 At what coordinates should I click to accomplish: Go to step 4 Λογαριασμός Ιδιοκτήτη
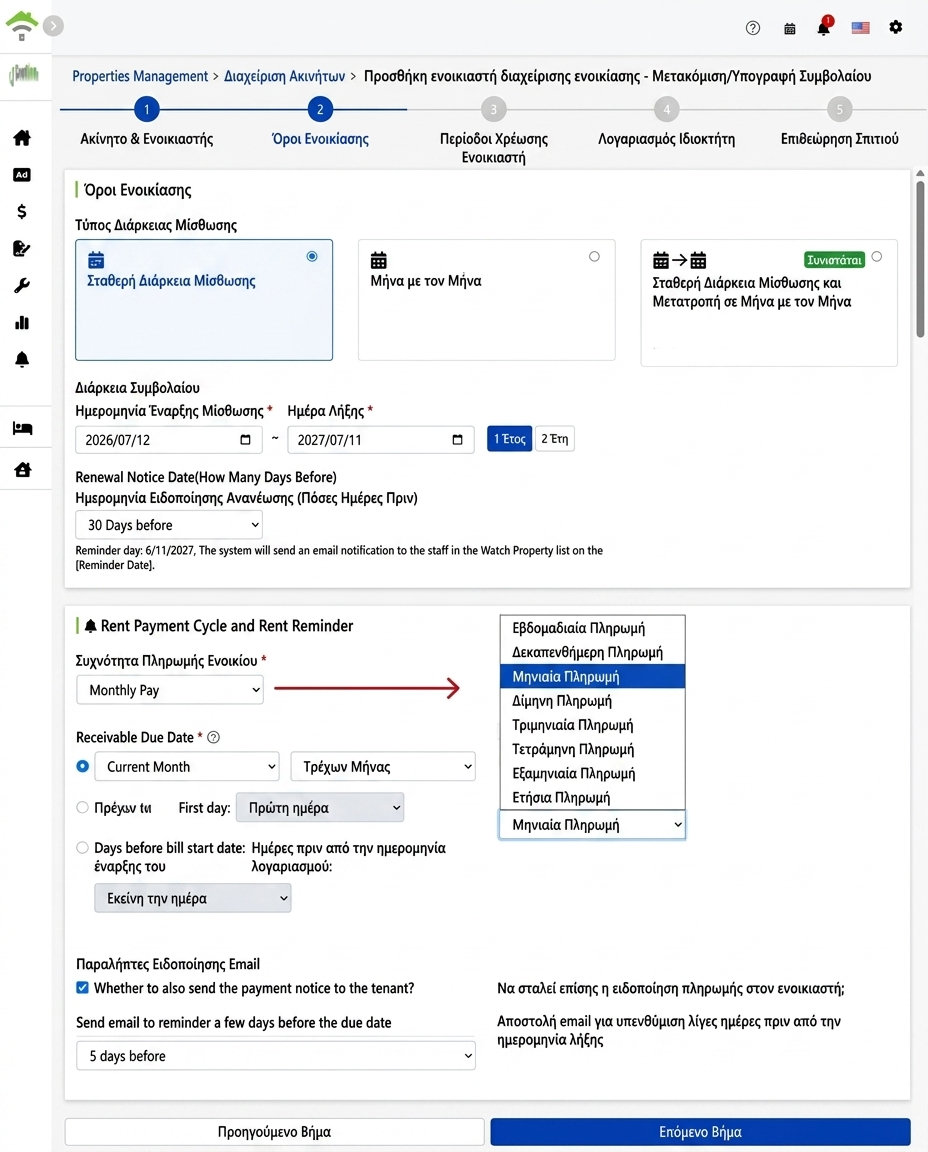(666, 109)
